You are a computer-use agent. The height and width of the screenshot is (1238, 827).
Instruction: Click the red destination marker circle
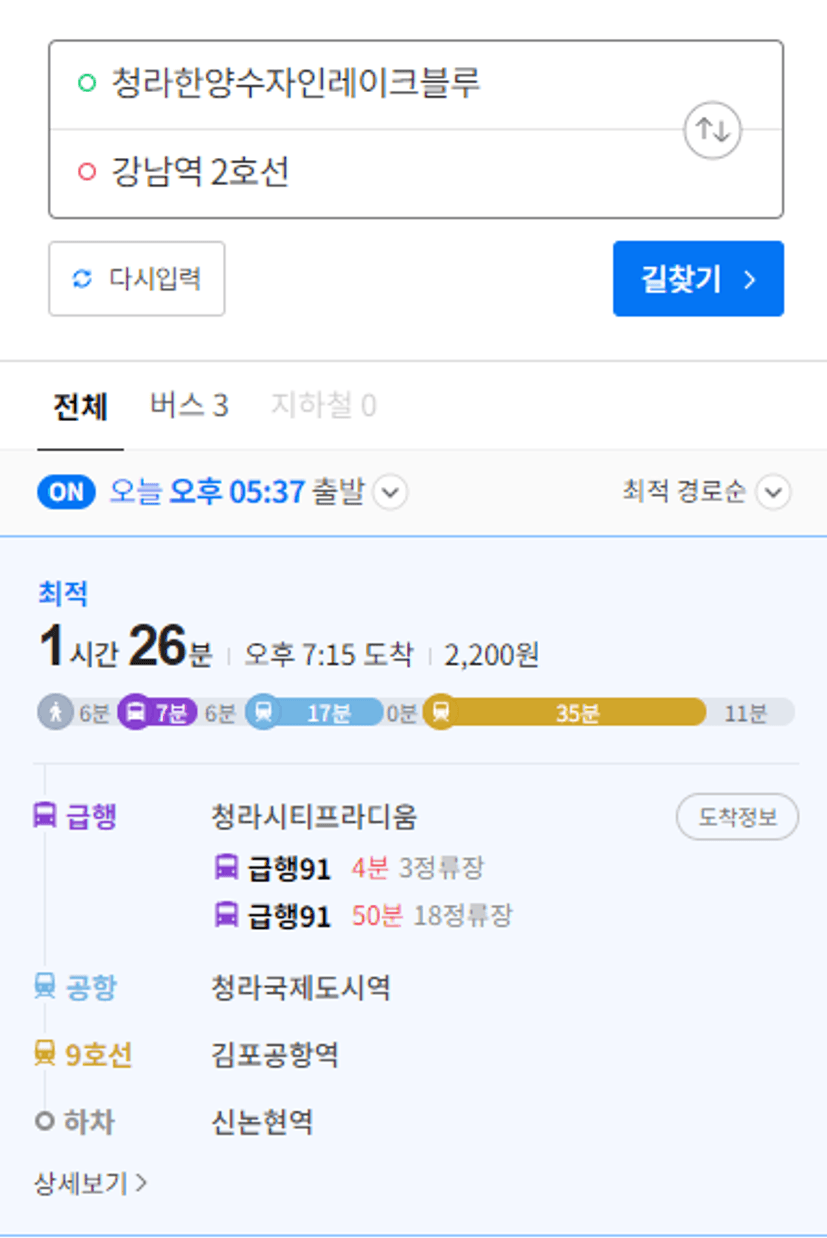pos(87,172)
